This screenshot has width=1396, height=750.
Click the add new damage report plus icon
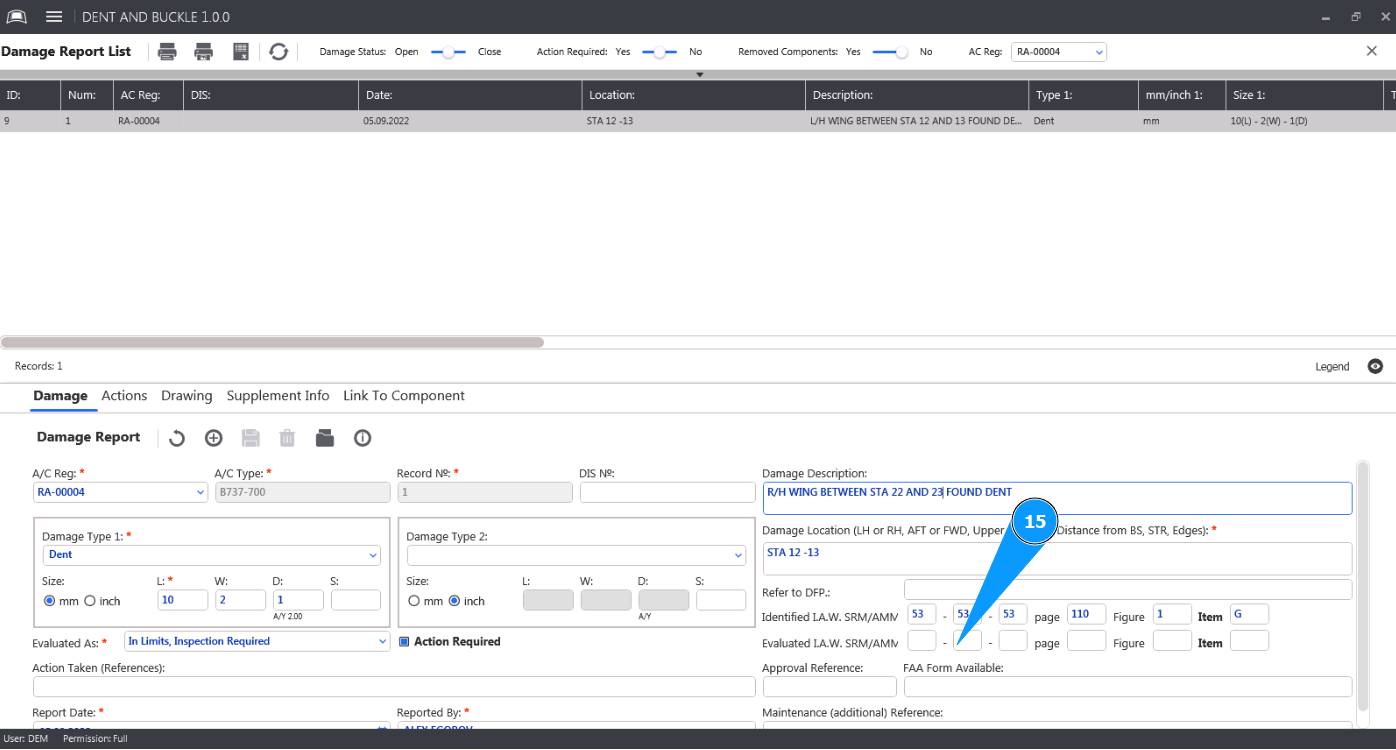(x=213, y=438)
